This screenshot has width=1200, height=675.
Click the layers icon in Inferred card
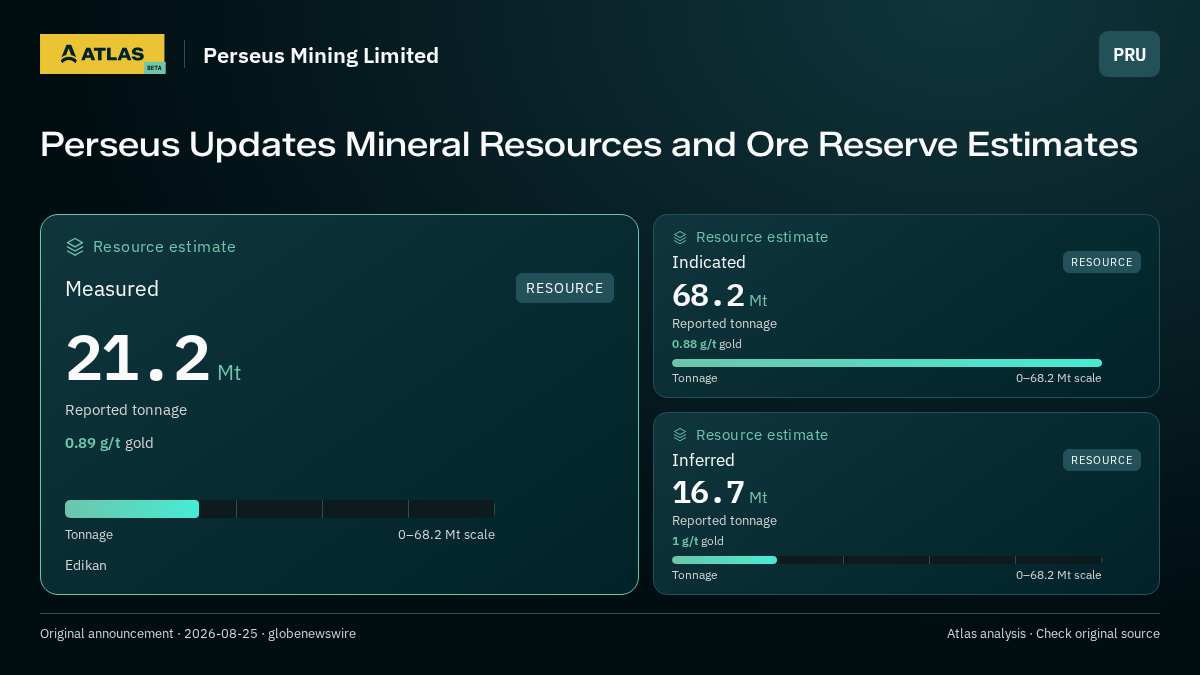680,435
